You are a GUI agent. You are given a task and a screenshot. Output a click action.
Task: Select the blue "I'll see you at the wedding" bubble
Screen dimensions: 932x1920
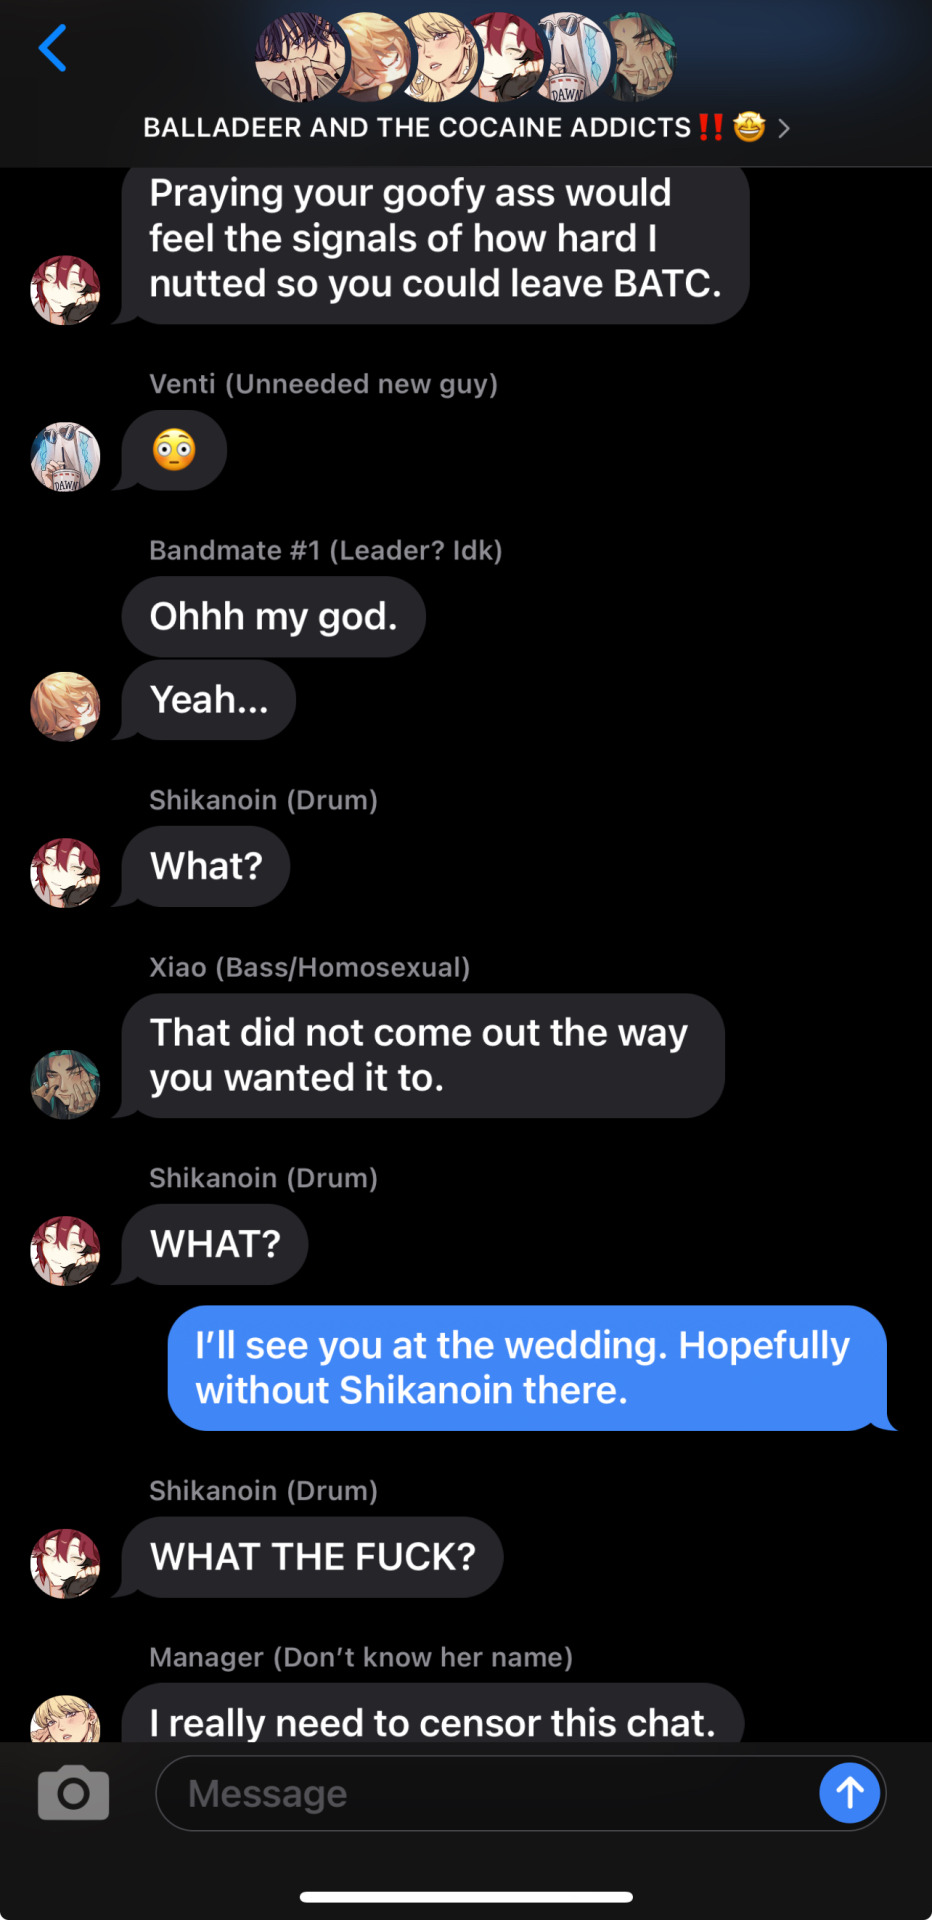tap(528, 1368)
